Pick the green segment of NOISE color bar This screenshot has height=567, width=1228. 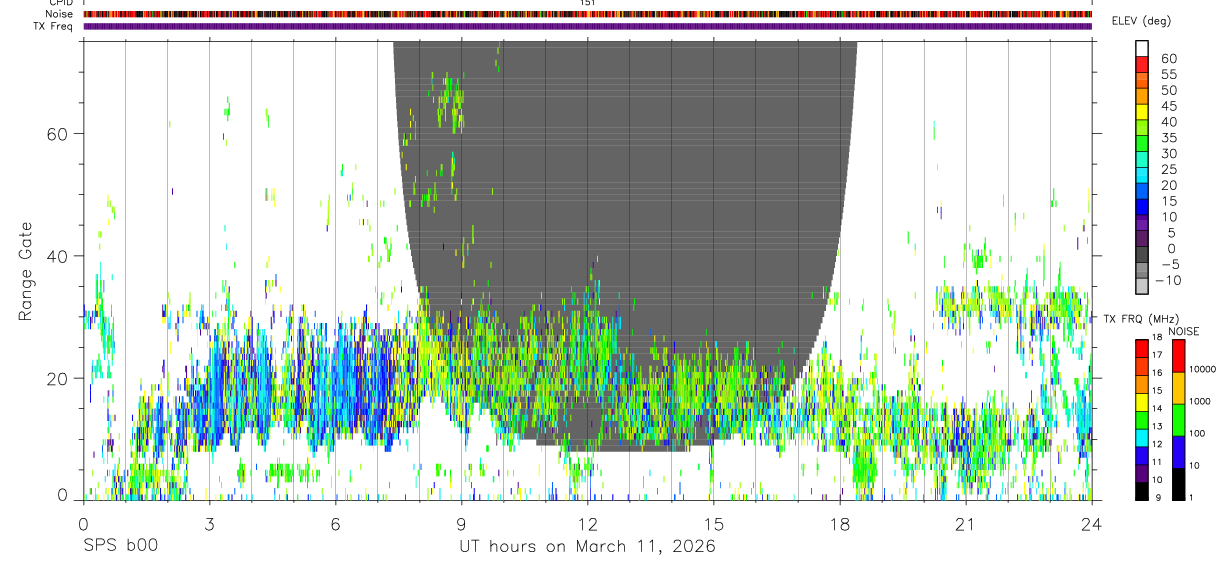(1177, 420)
